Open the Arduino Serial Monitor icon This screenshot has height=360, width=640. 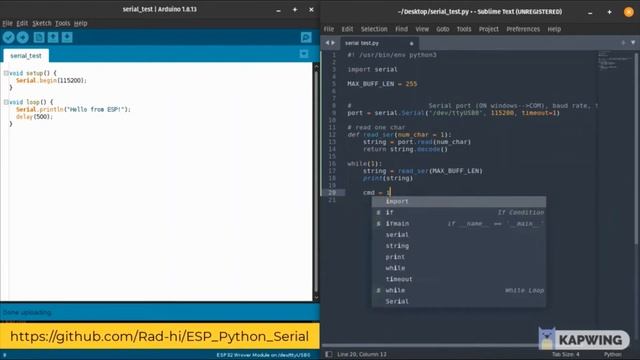306,38
